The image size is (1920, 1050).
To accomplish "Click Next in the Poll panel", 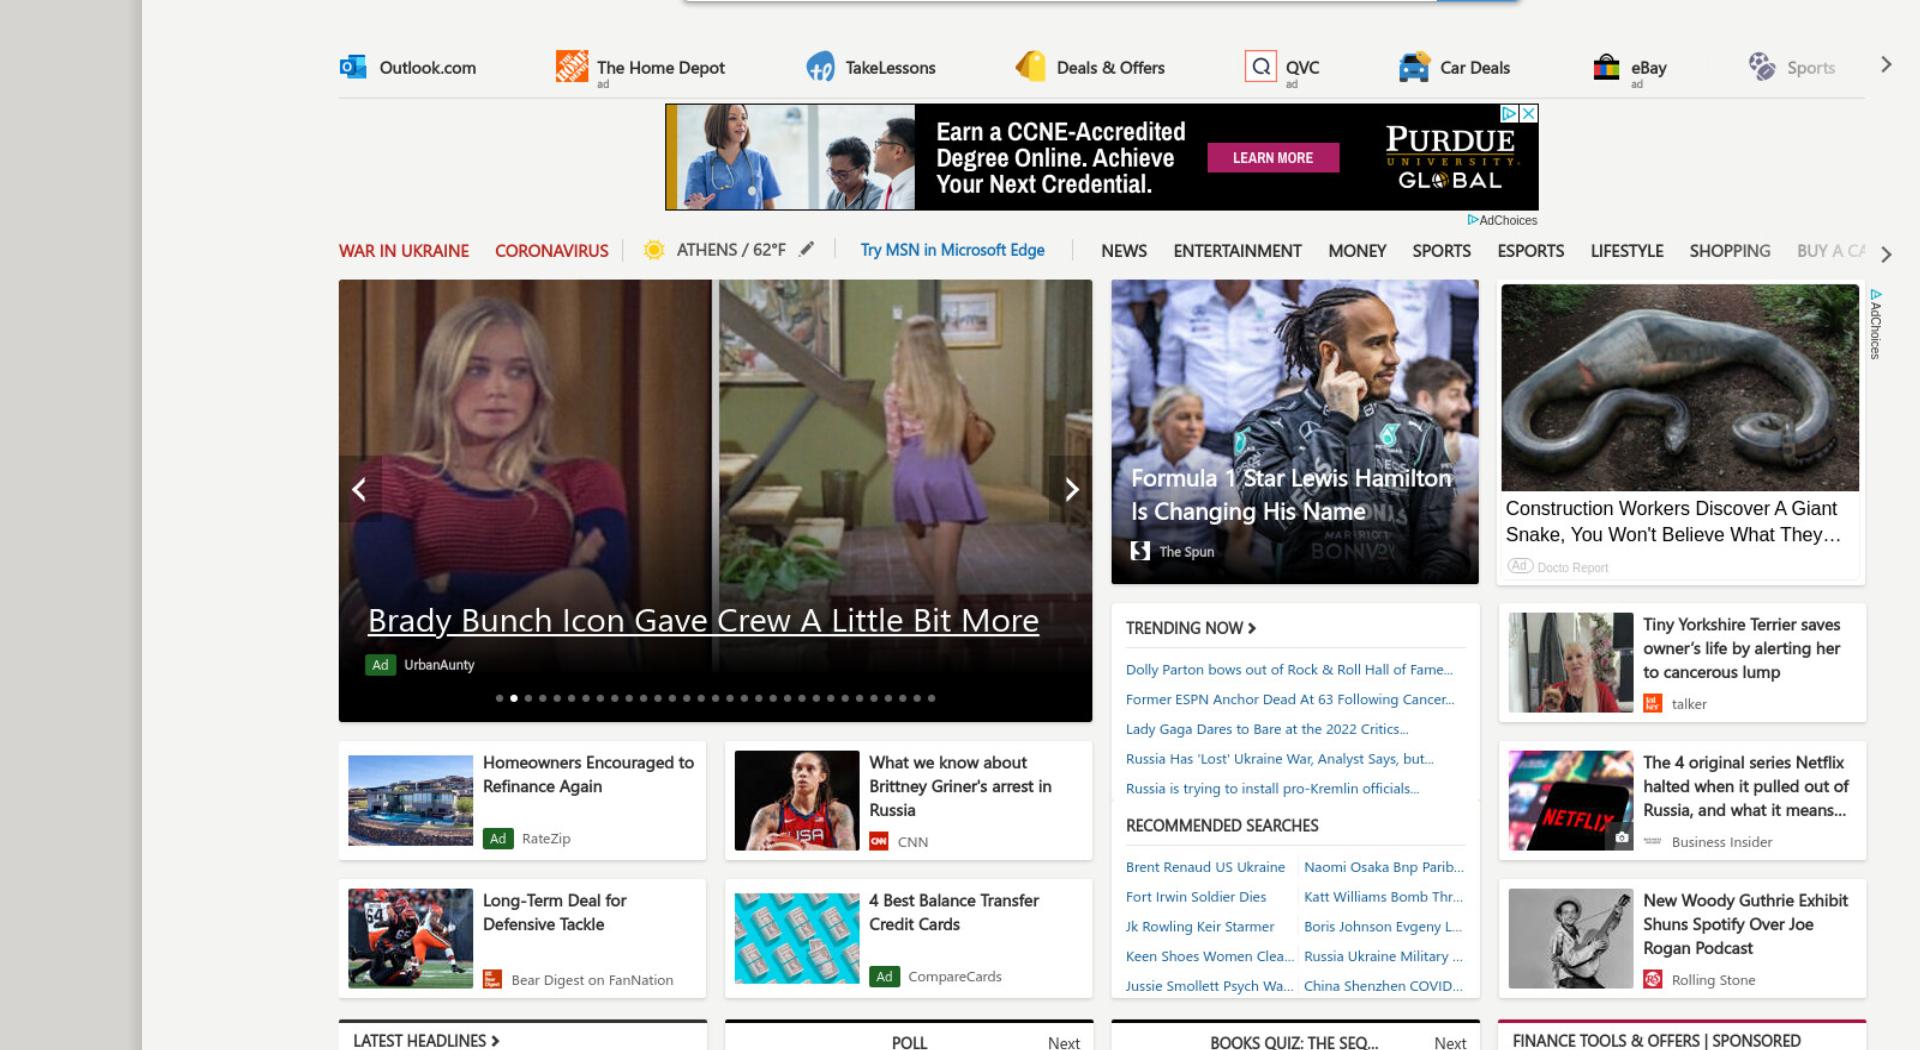I will click(x=1063, y=1042).
